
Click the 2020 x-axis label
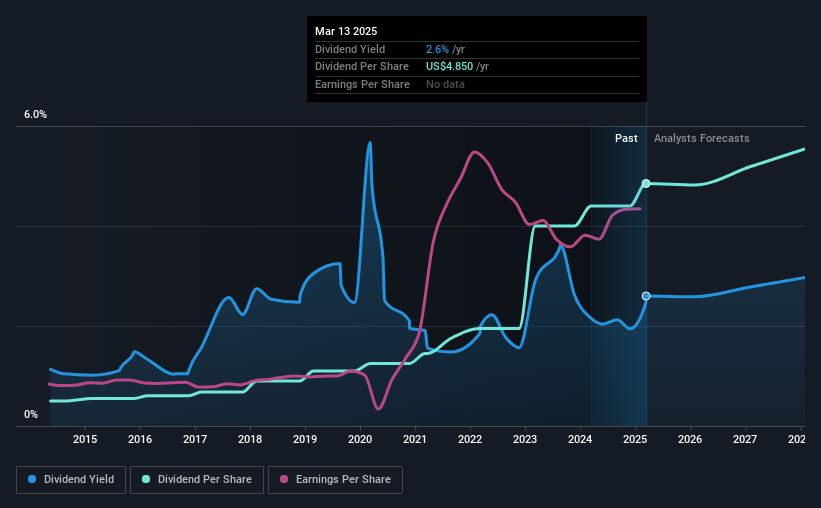[x=360, y=439]
